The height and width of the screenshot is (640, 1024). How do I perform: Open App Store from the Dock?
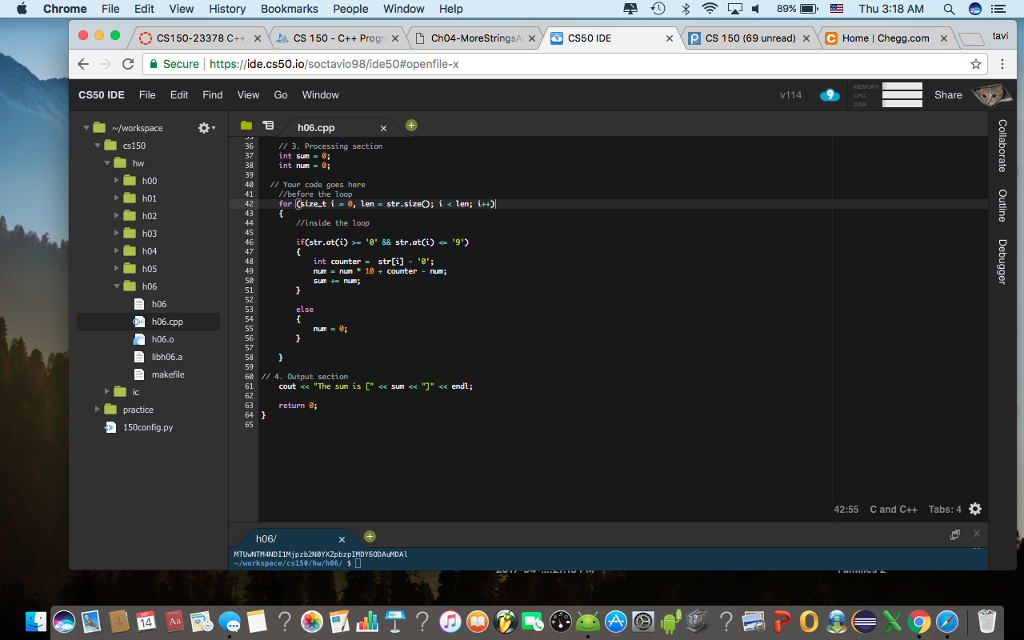point(615,621)
